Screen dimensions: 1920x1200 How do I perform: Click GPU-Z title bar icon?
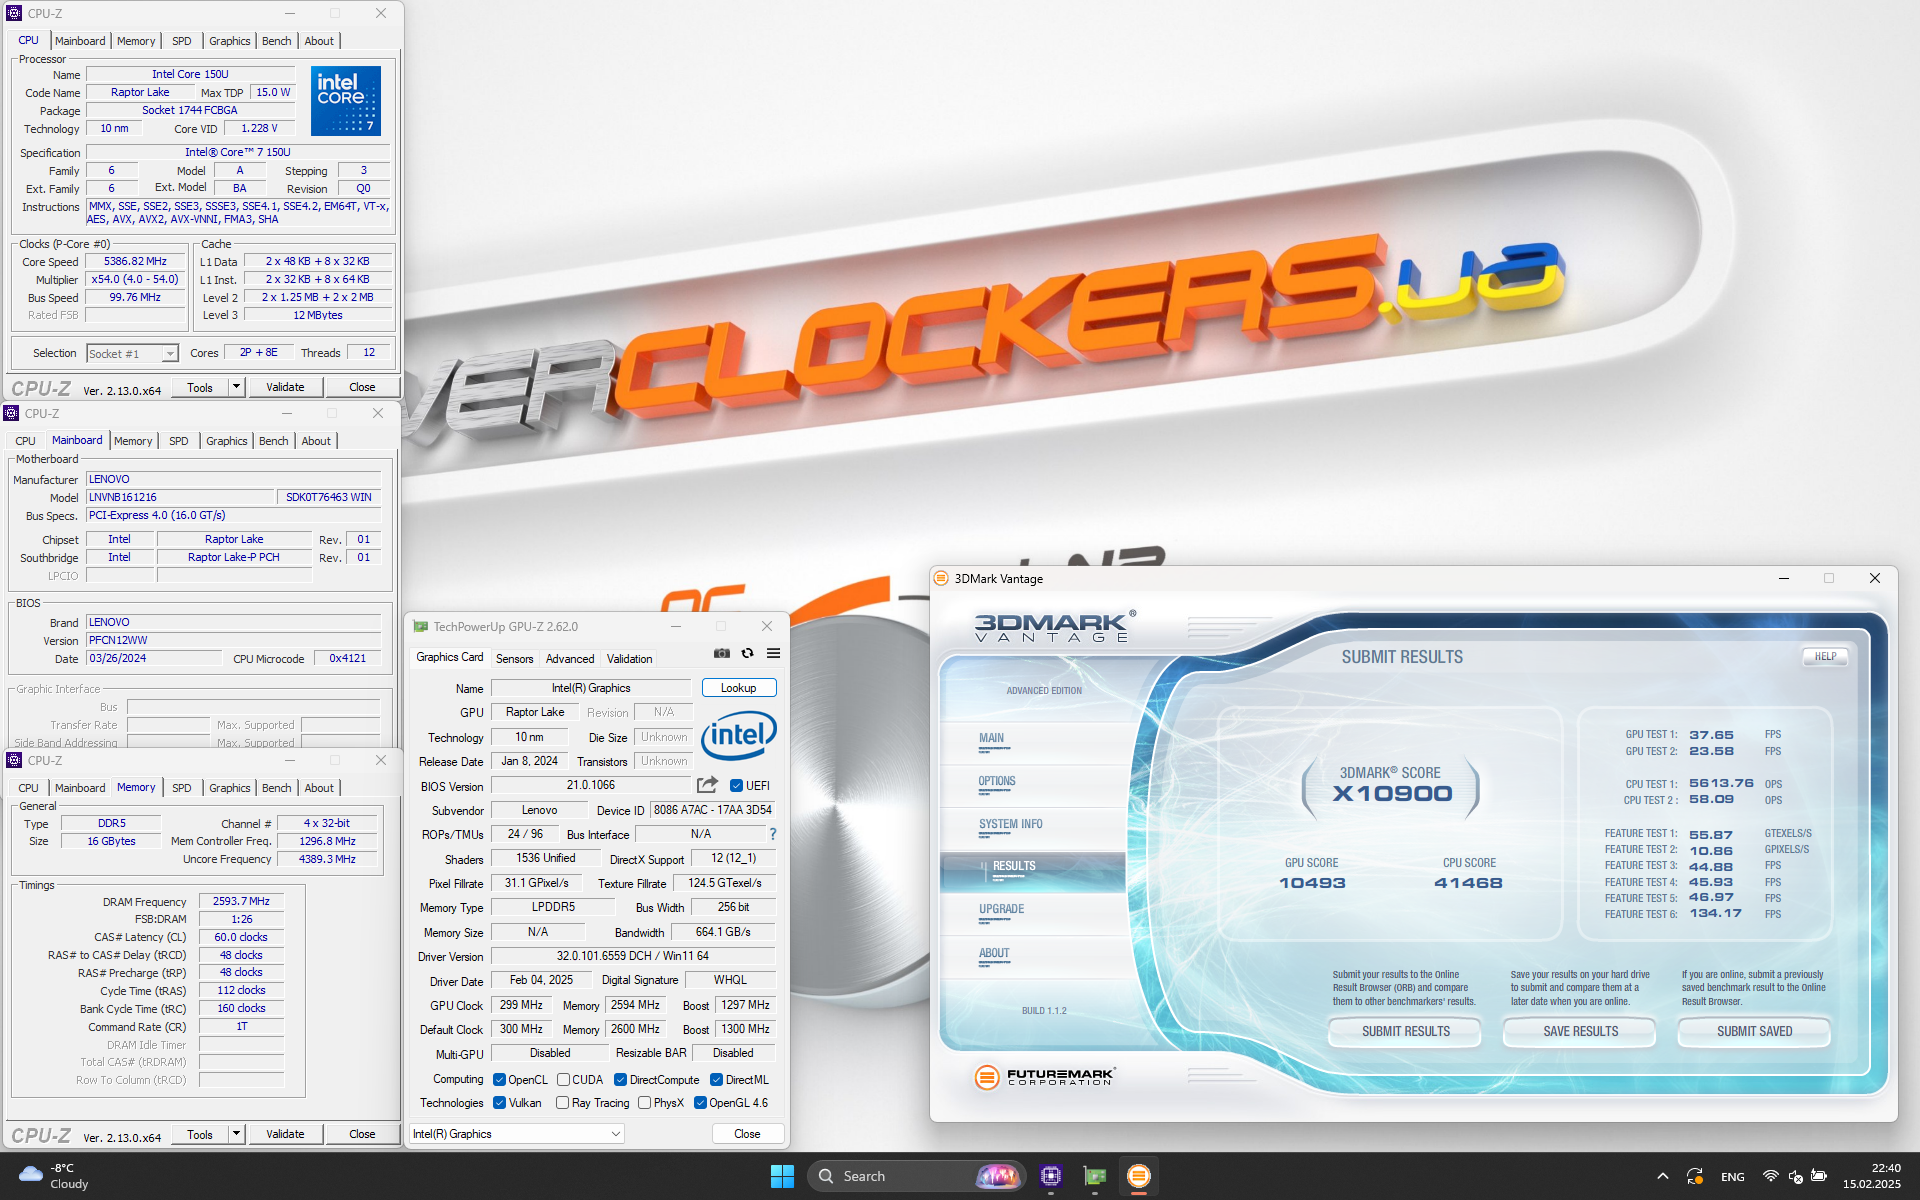(x=421, y=627)
